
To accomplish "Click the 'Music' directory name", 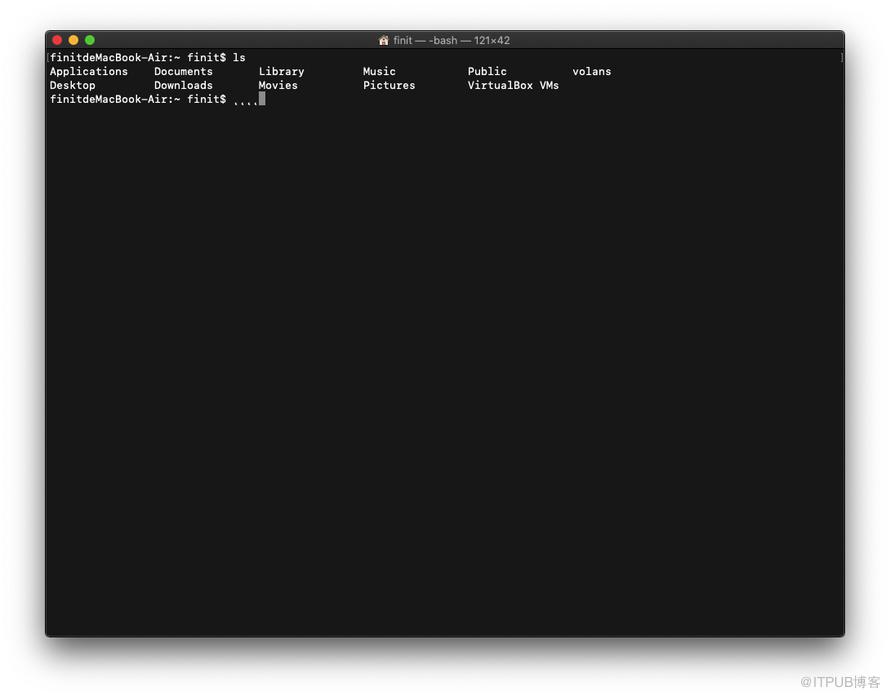I will tap(379, 72).
